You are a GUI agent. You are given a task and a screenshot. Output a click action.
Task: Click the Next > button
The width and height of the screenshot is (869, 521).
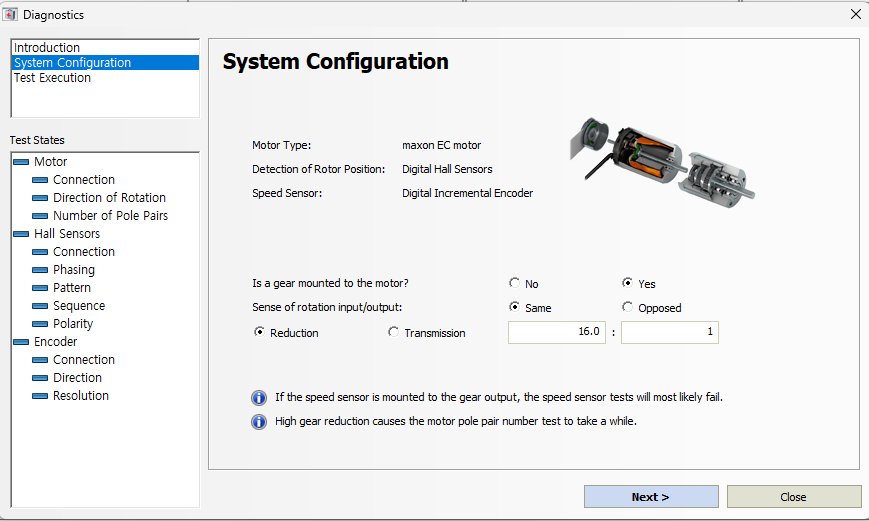(651, 497)
